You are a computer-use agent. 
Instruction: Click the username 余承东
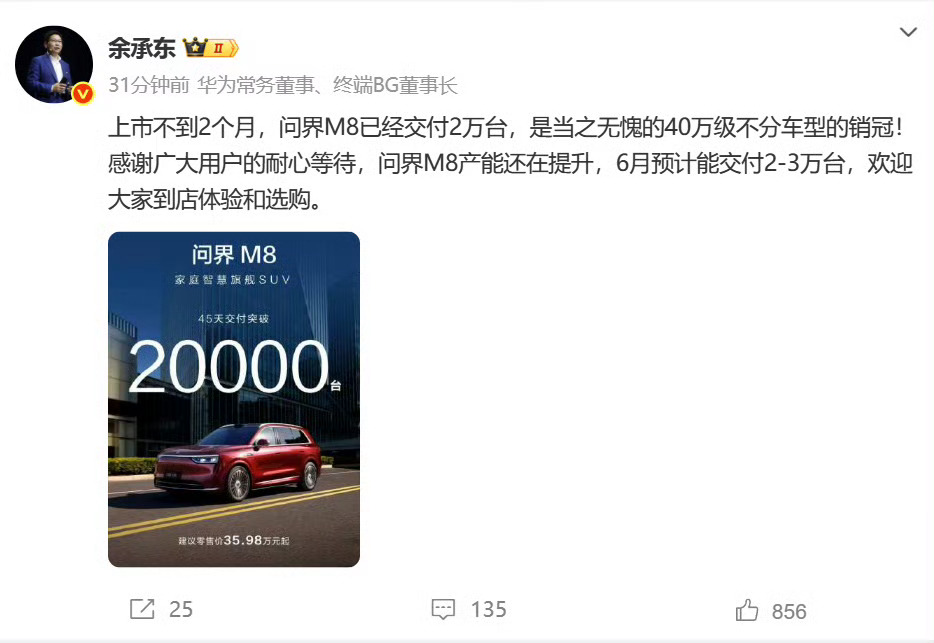point(142,48)
